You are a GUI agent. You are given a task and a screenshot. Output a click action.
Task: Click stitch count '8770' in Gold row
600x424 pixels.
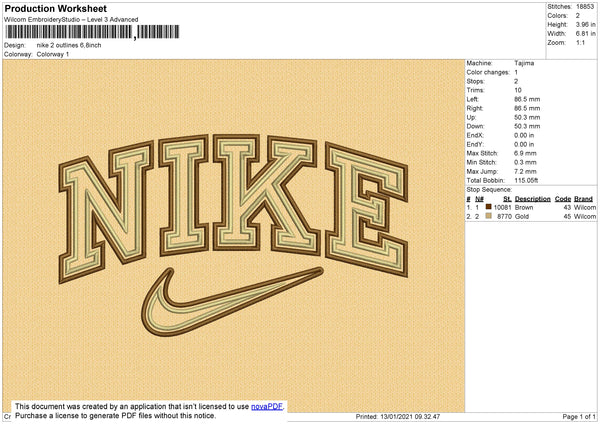click(x=504, y=217)
